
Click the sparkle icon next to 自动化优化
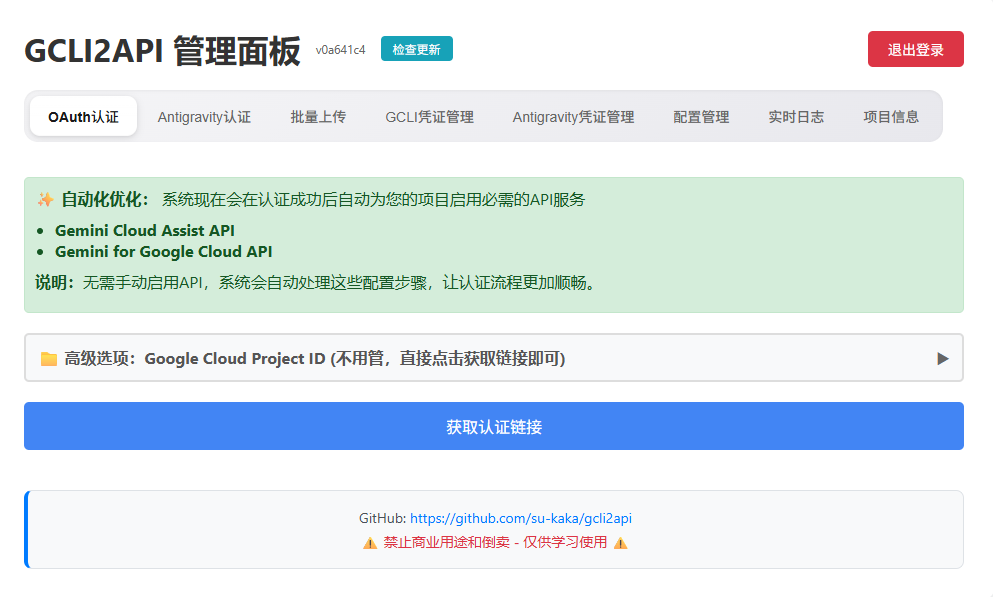[x=45, y=199]
